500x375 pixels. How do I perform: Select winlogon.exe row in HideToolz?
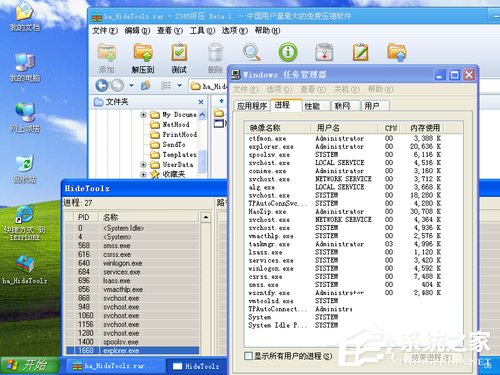pos(133,263)
